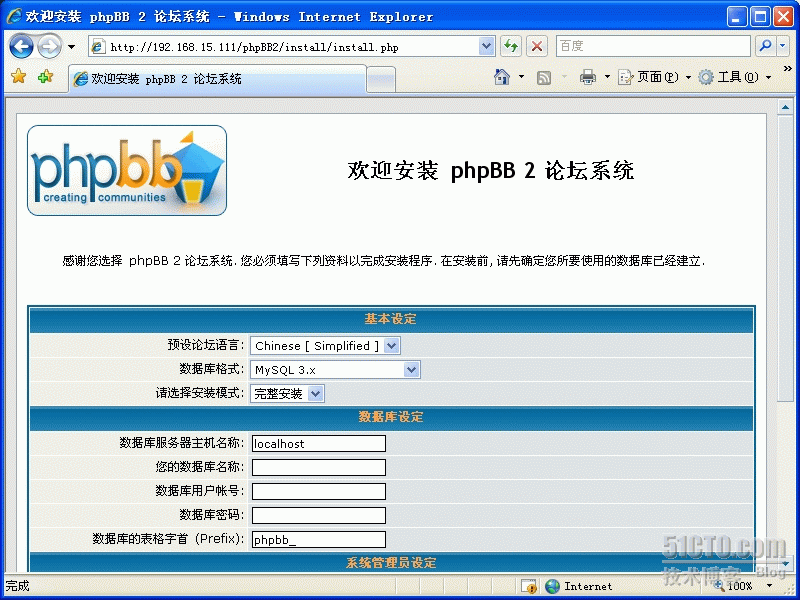
Task: Click the vertical scrollbar thumb
Action: pos(785,259)
